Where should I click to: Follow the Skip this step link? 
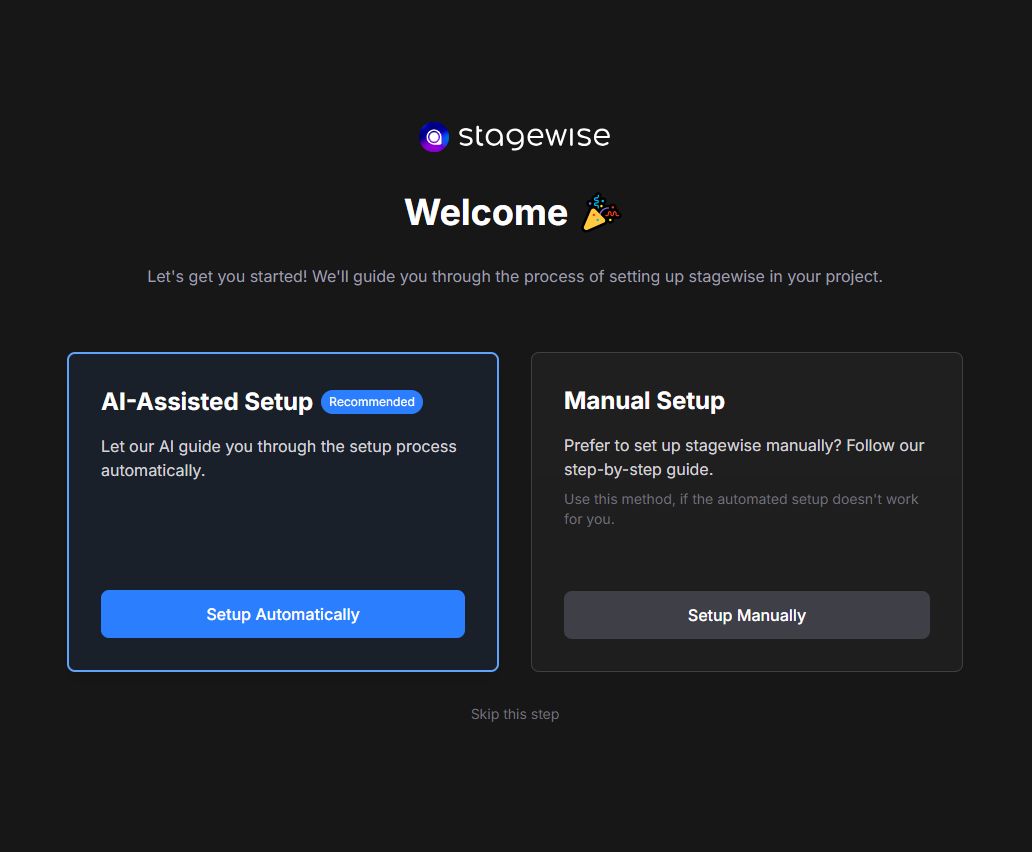[515, 714]
